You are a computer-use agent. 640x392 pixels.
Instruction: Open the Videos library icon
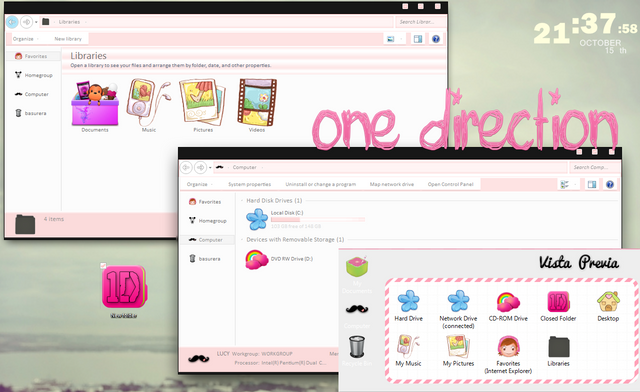pos(257,102)
